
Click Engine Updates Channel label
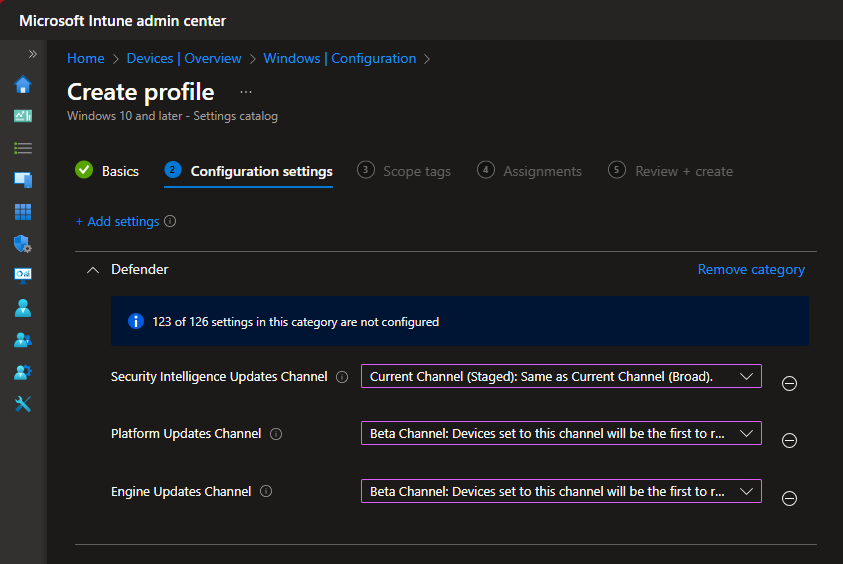click(x=181, y=491)
